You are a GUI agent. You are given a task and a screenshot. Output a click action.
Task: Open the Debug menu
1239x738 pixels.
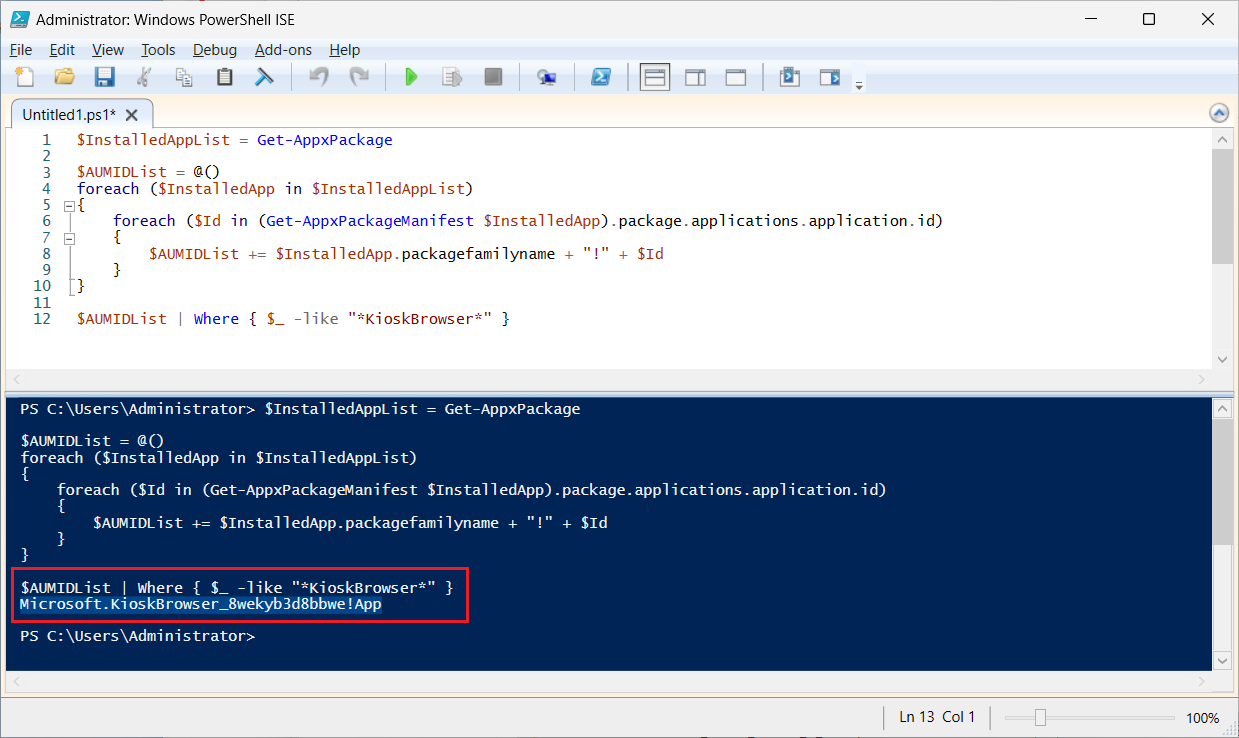[215, 50]
